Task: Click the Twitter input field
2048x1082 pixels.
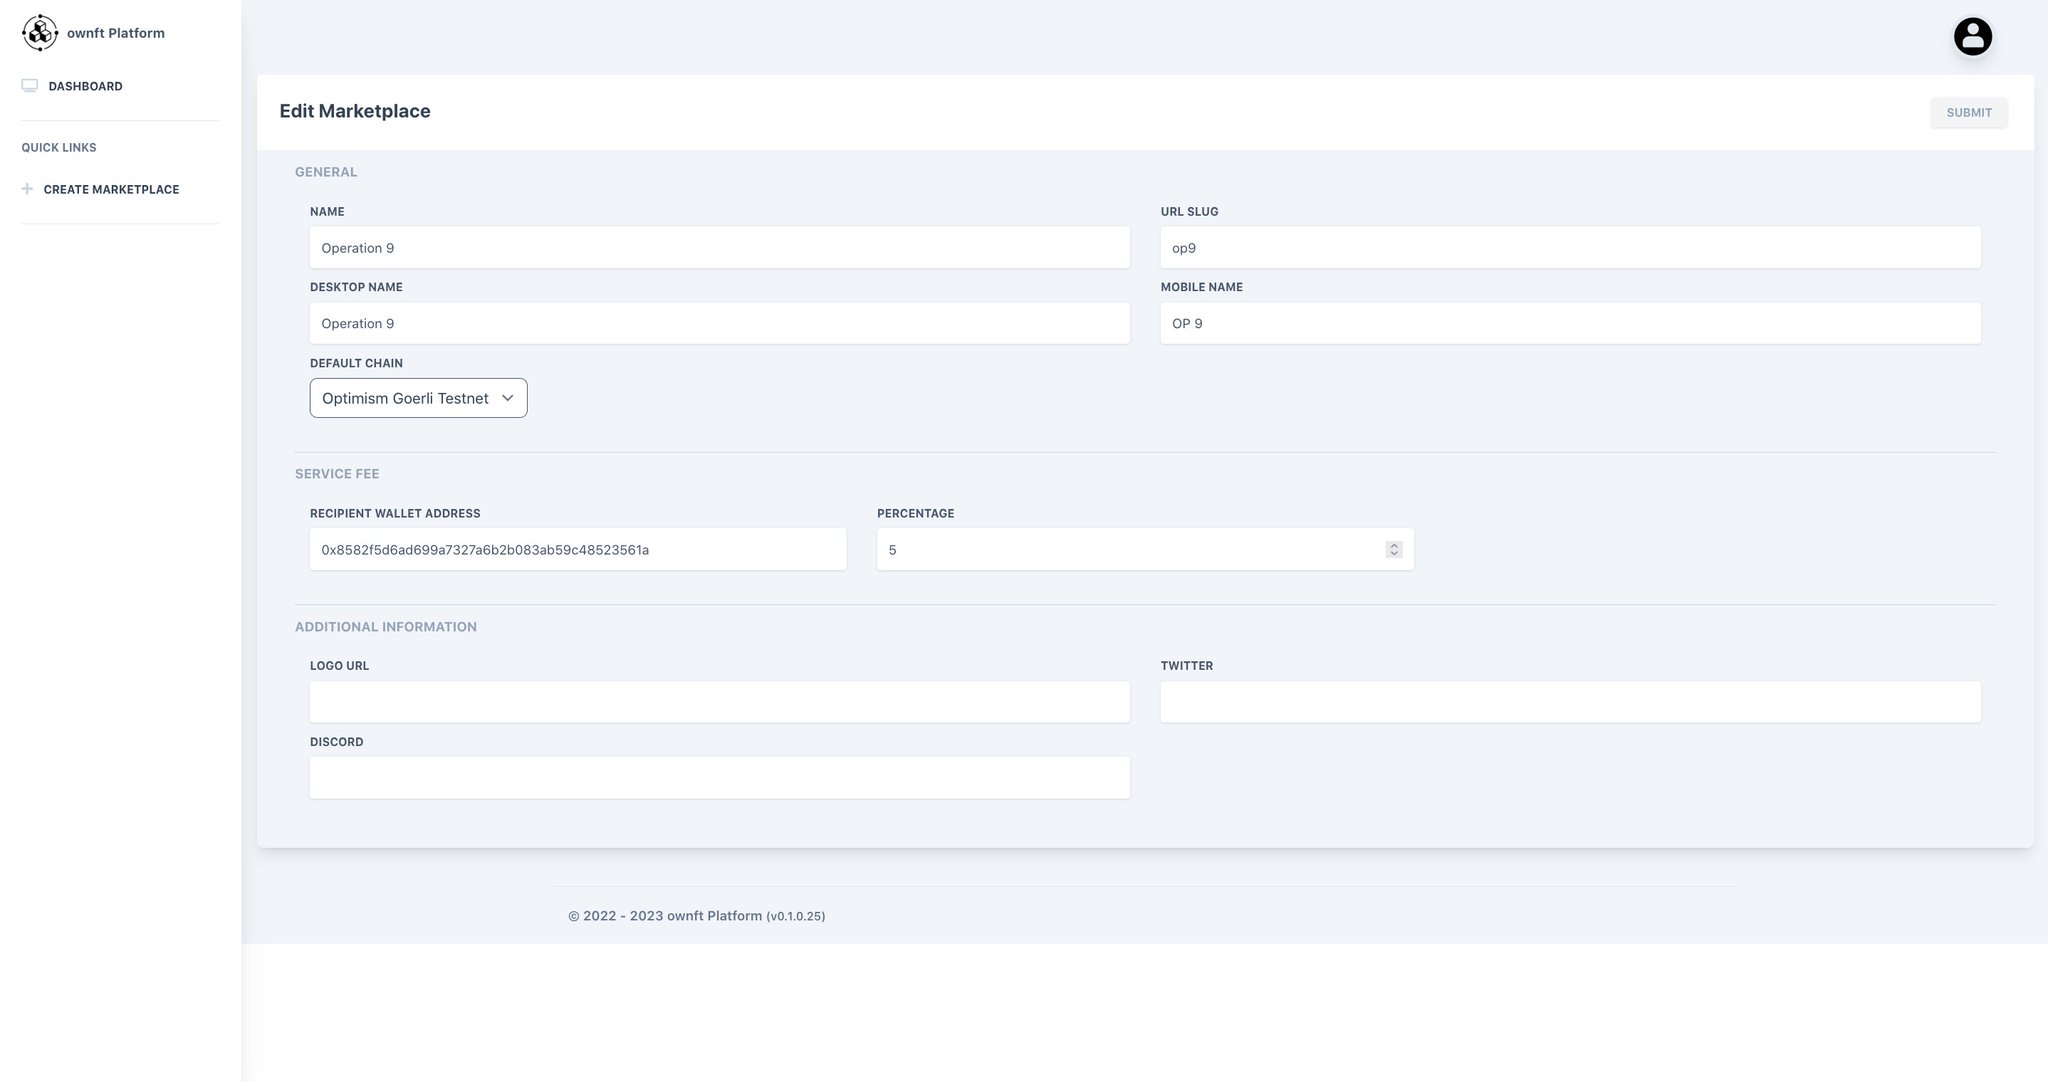Action: pyautogui.click(x=1569, y=702)
